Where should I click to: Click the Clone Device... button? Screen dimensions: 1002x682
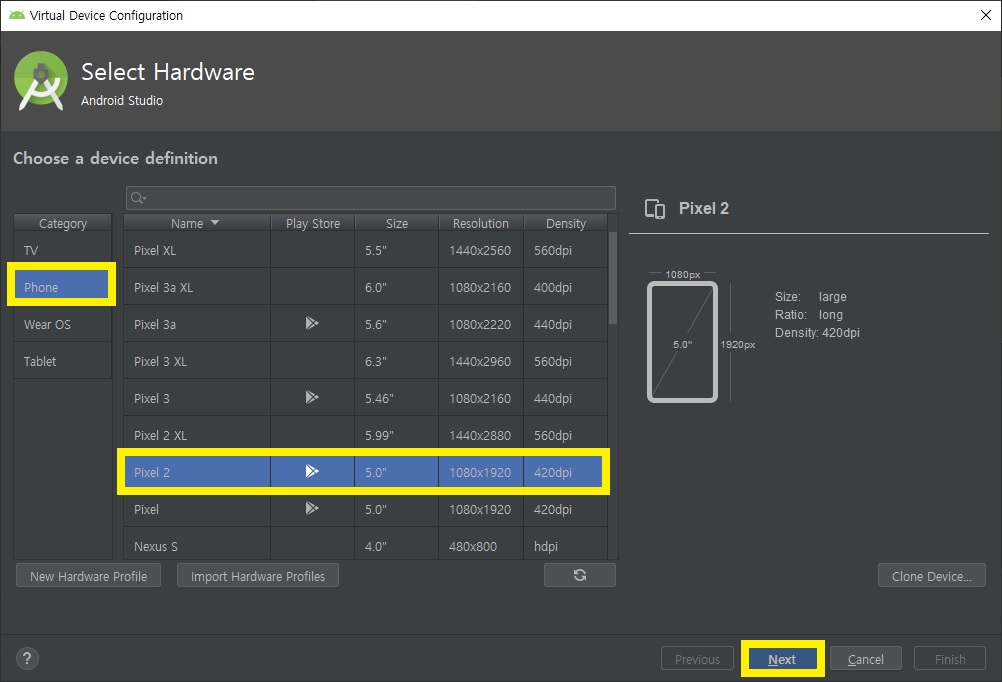click(932, 576)
